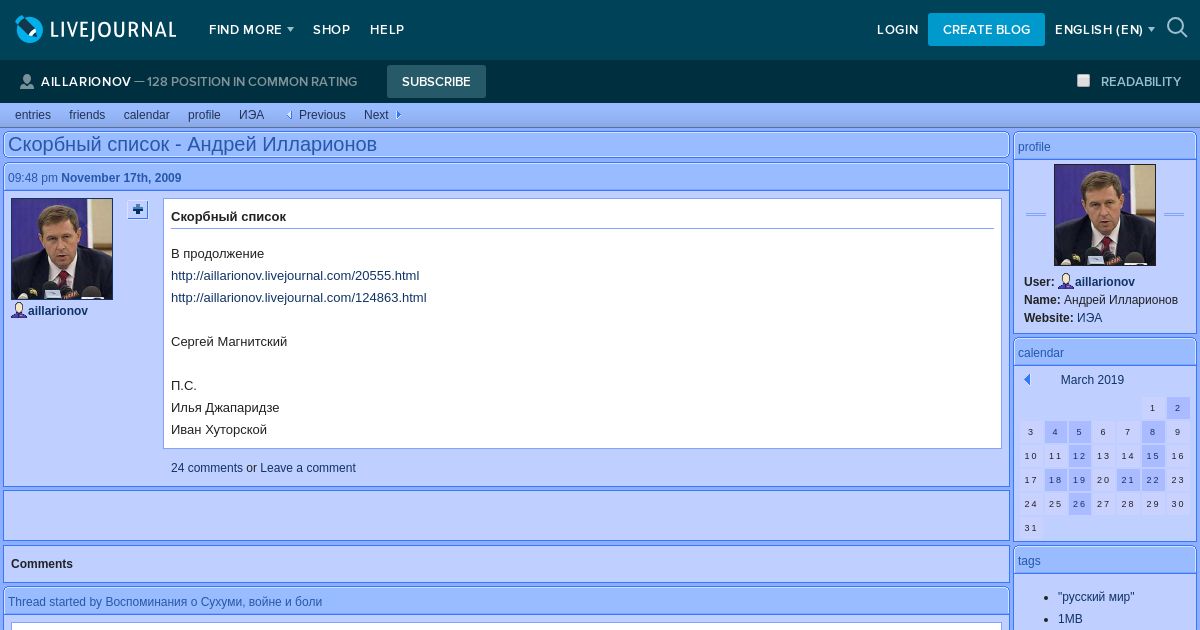Open the 24 comments link

tap(207, 468)
